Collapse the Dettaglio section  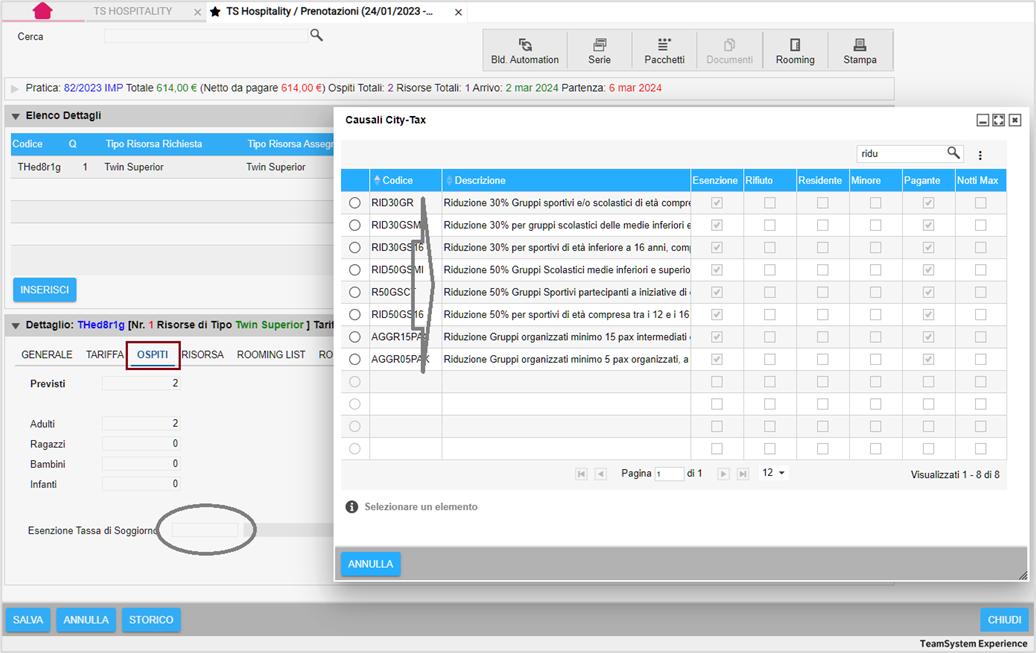(x=15, y=325)
